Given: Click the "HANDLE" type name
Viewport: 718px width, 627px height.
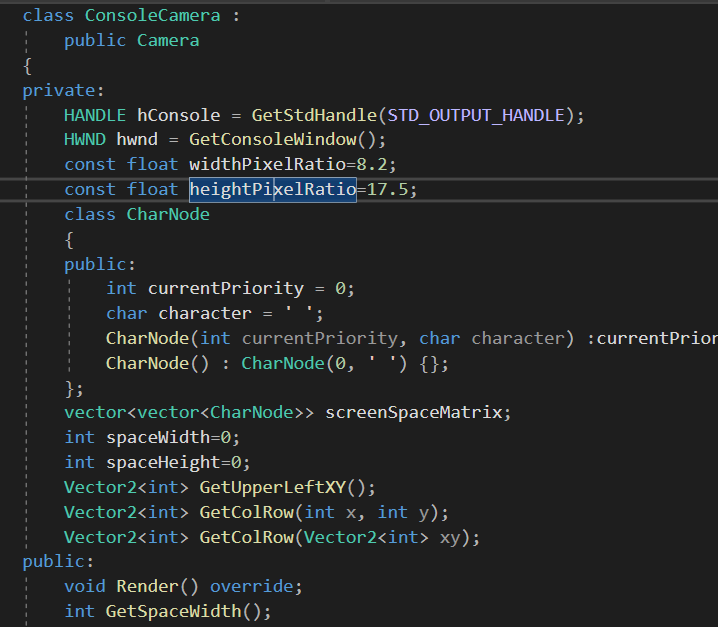Looking at the screenshot, I should (x=95, y=115).
